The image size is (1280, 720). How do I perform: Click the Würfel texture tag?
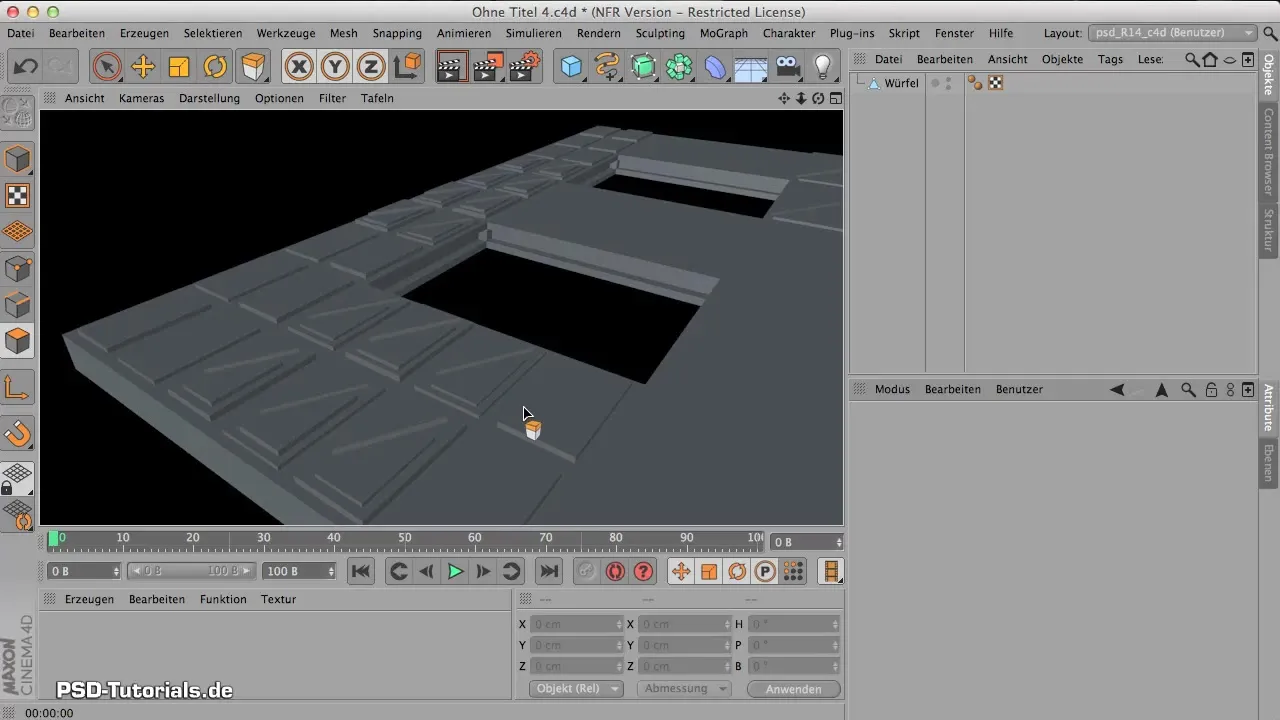[995, 83]
